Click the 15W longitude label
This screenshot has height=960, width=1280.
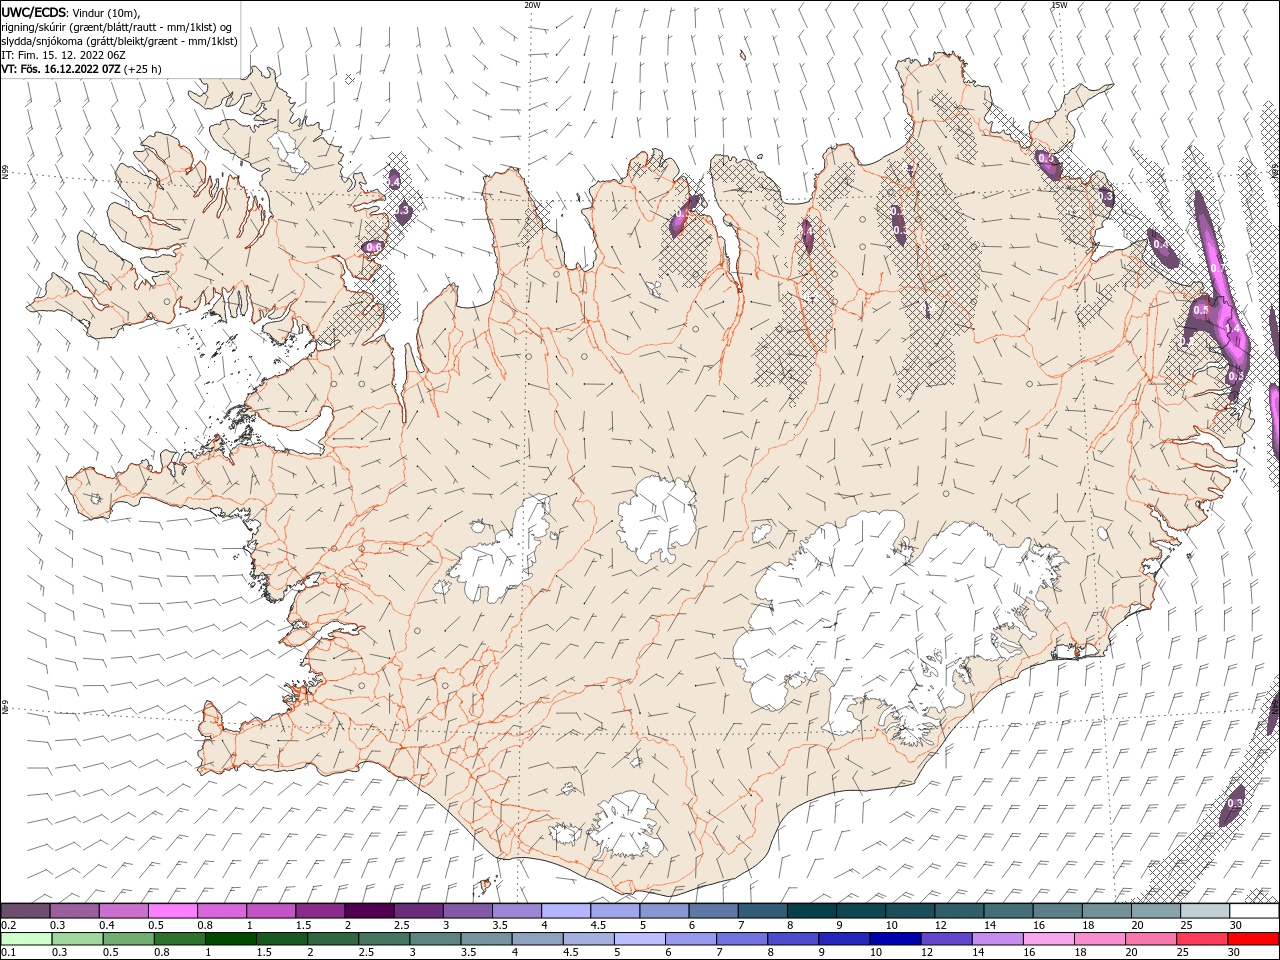coord(1058,5)
